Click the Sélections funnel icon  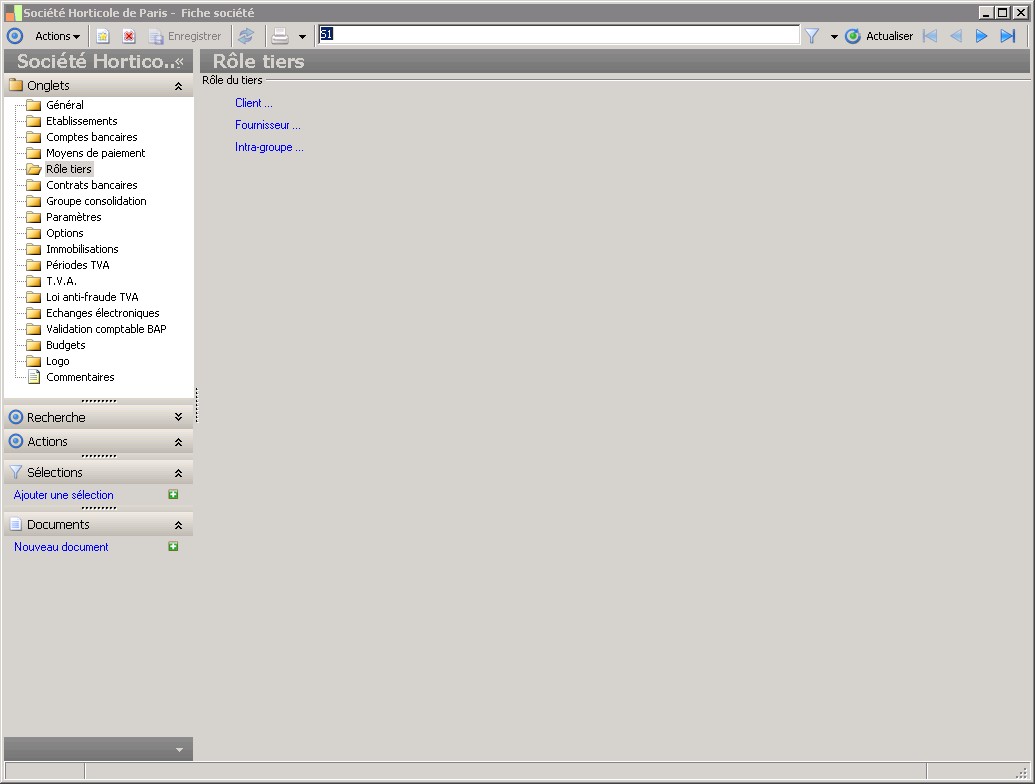(16, 473)
